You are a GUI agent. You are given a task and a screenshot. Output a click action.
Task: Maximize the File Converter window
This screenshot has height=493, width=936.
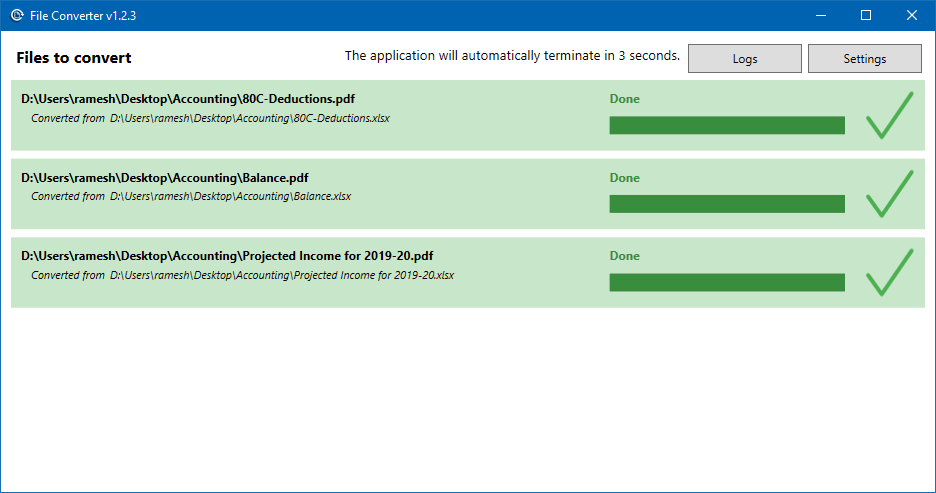[866, 16]
